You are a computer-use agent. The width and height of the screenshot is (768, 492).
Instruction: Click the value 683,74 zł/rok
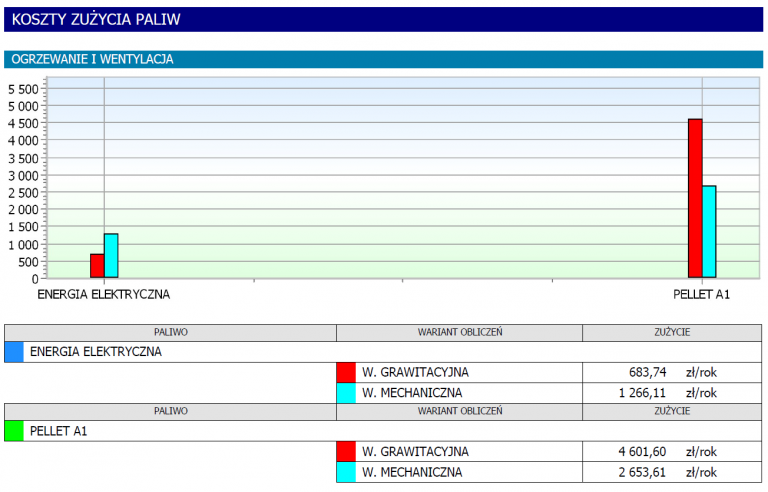click(672, 372)
